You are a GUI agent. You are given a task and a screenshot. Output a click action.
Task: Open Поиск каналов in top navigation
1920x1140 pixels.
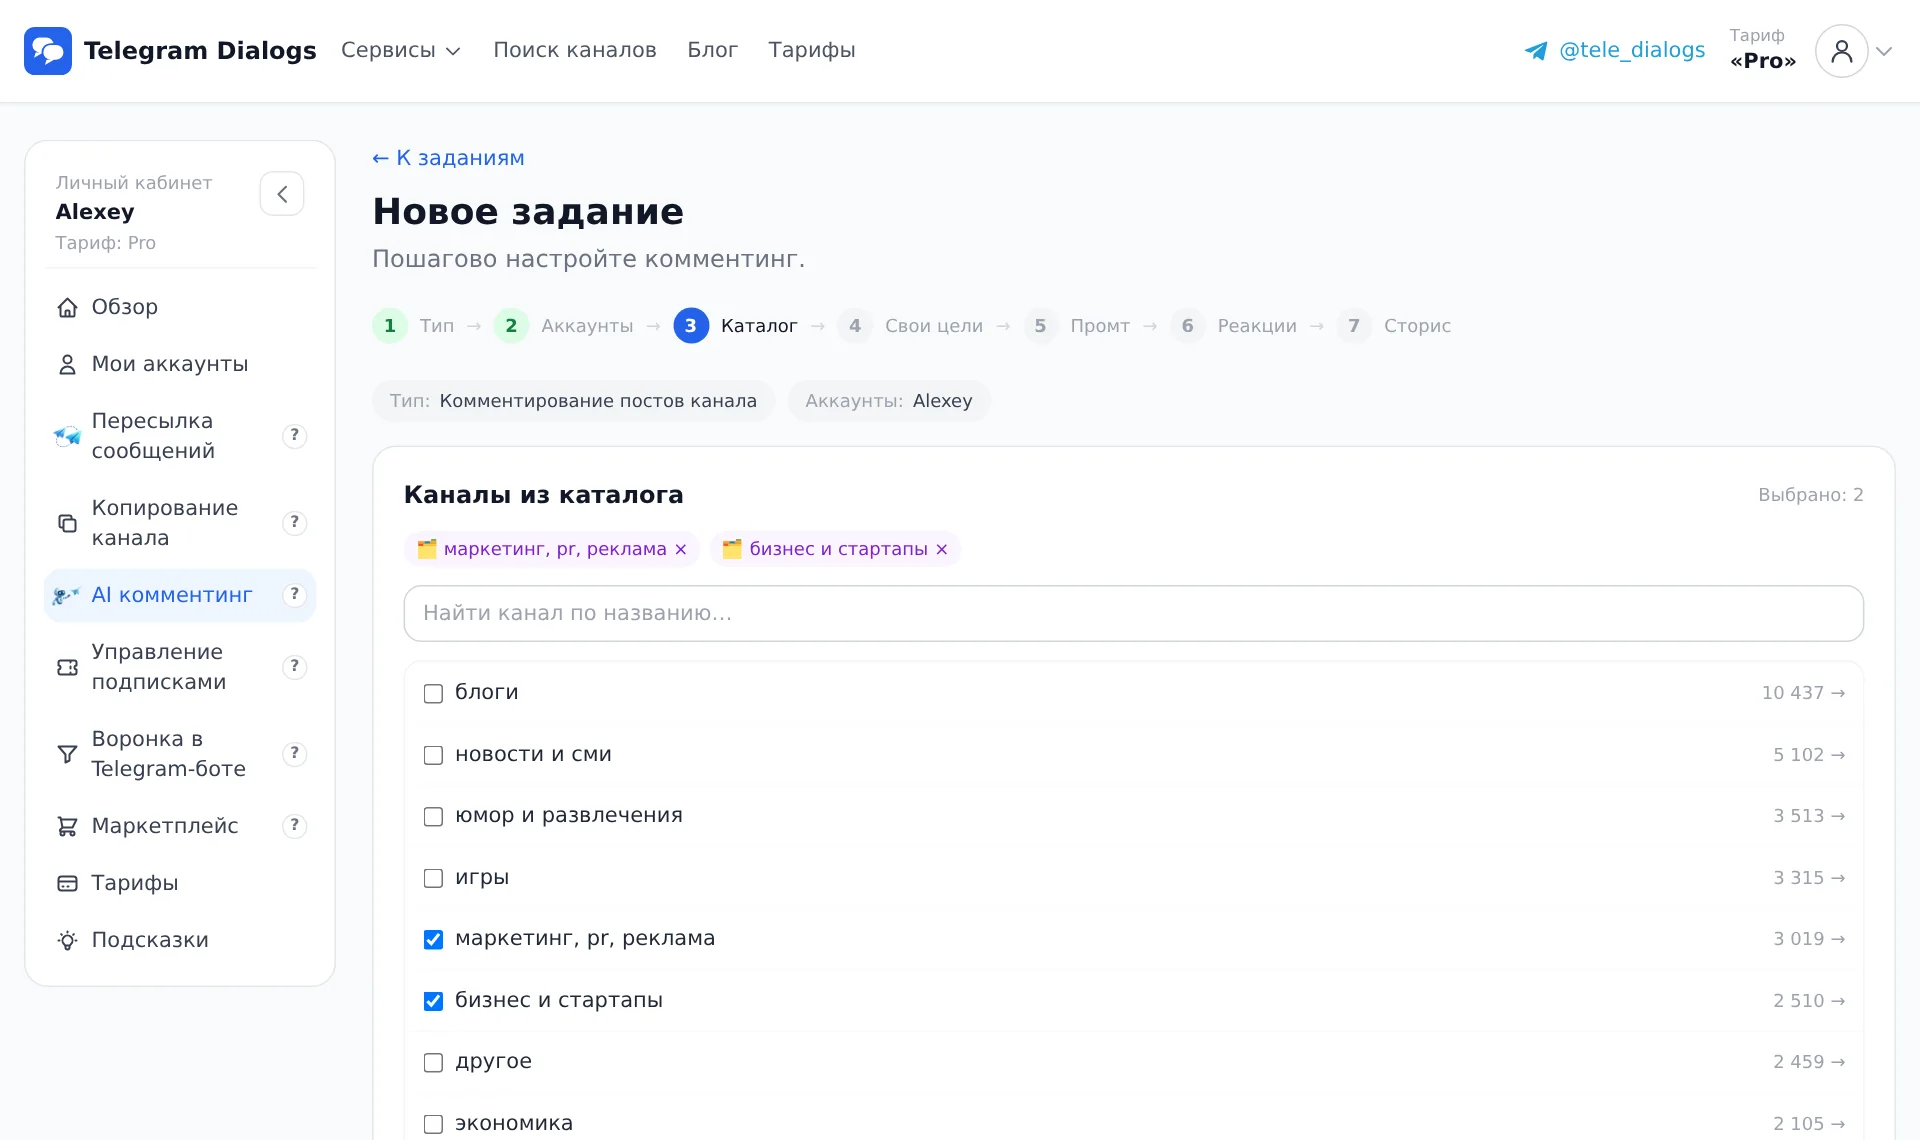575,50
